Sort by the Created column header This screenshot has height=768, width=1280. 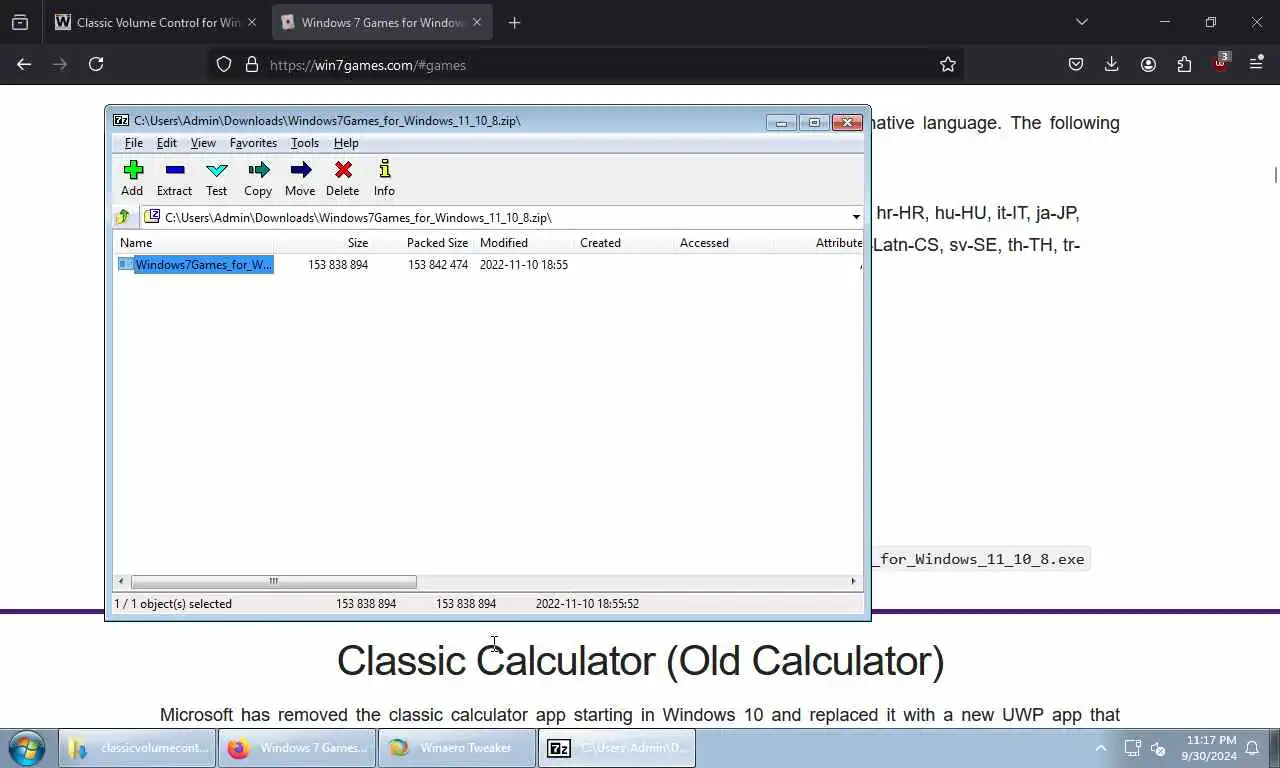(623, 243)
